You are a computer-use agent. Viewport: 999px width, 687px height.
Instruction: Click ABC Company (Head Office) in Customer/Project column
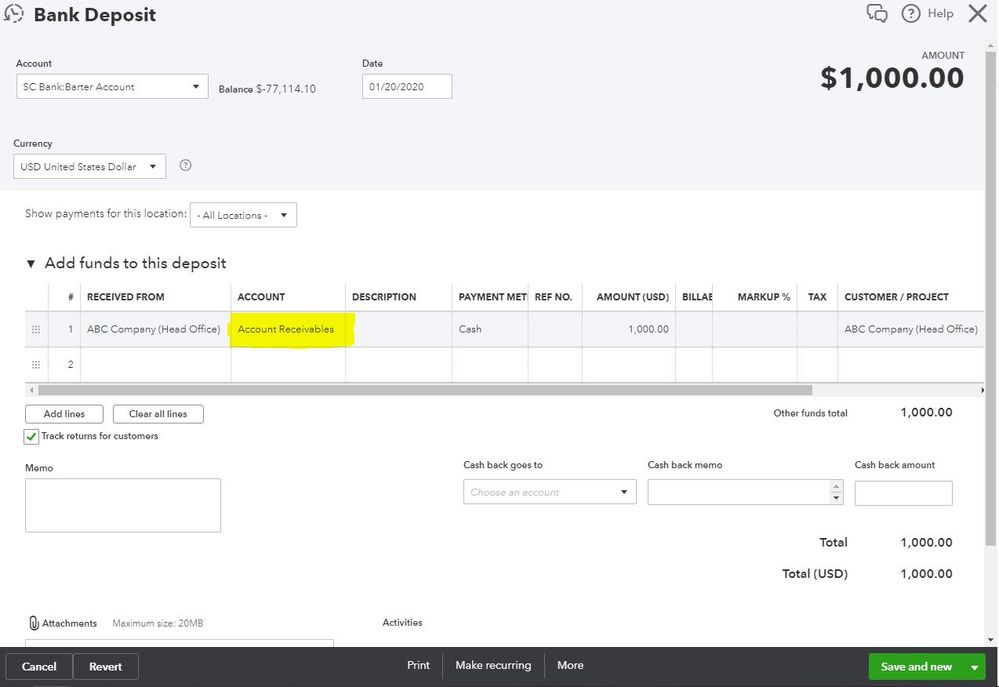tap(911, 329)
